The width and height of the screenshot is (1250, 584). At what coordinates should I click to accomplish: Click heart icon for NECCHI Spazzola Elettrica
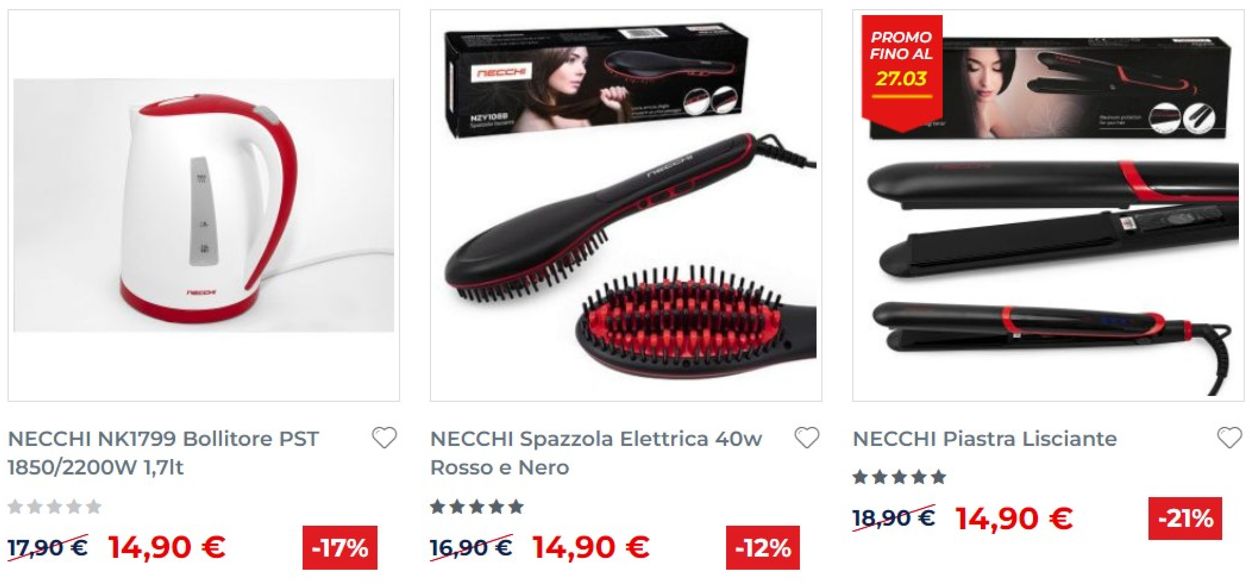[807, 438]
